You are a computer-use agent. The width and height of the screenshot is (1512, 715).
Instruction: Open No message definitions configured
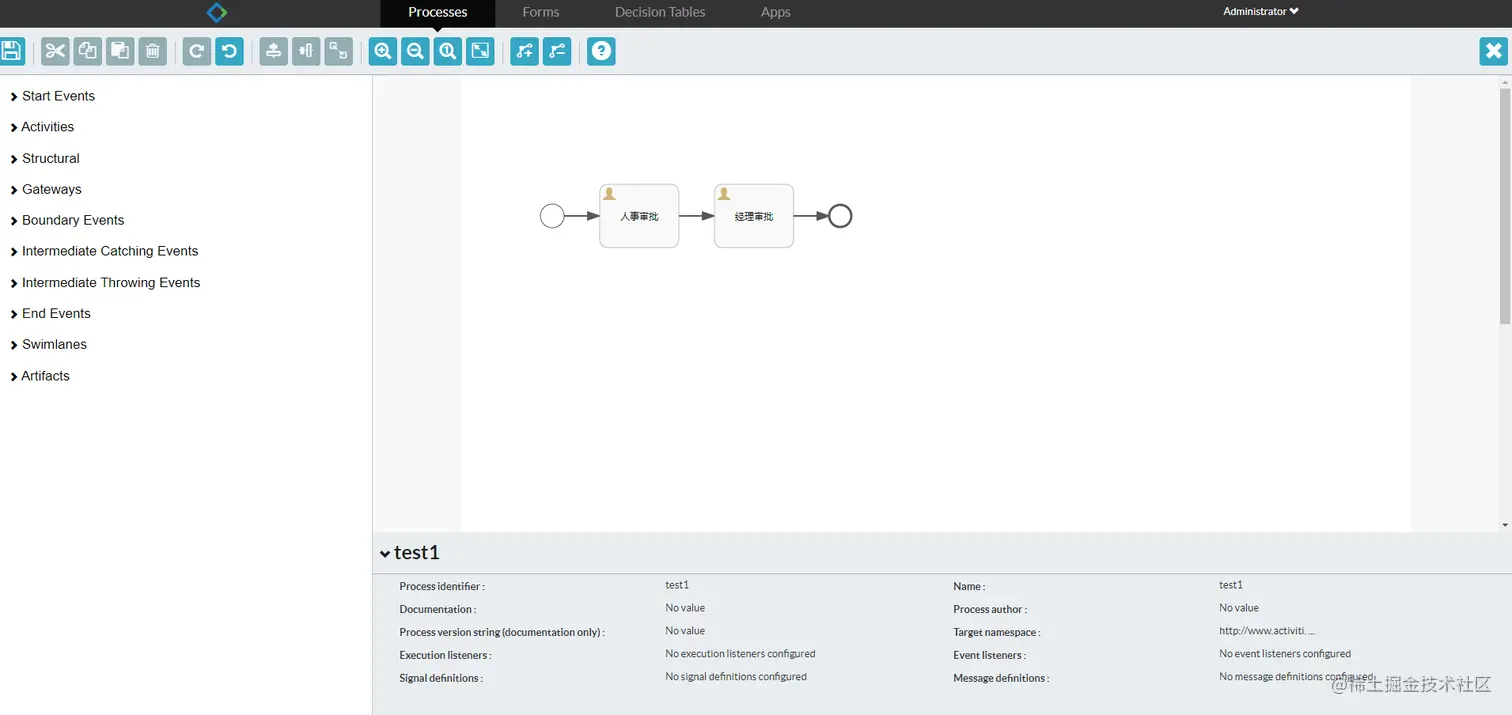1296,677
